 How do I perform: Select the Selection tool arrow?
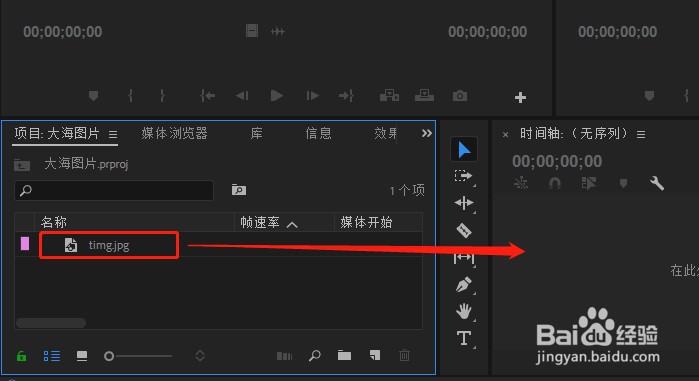[464, 150]
